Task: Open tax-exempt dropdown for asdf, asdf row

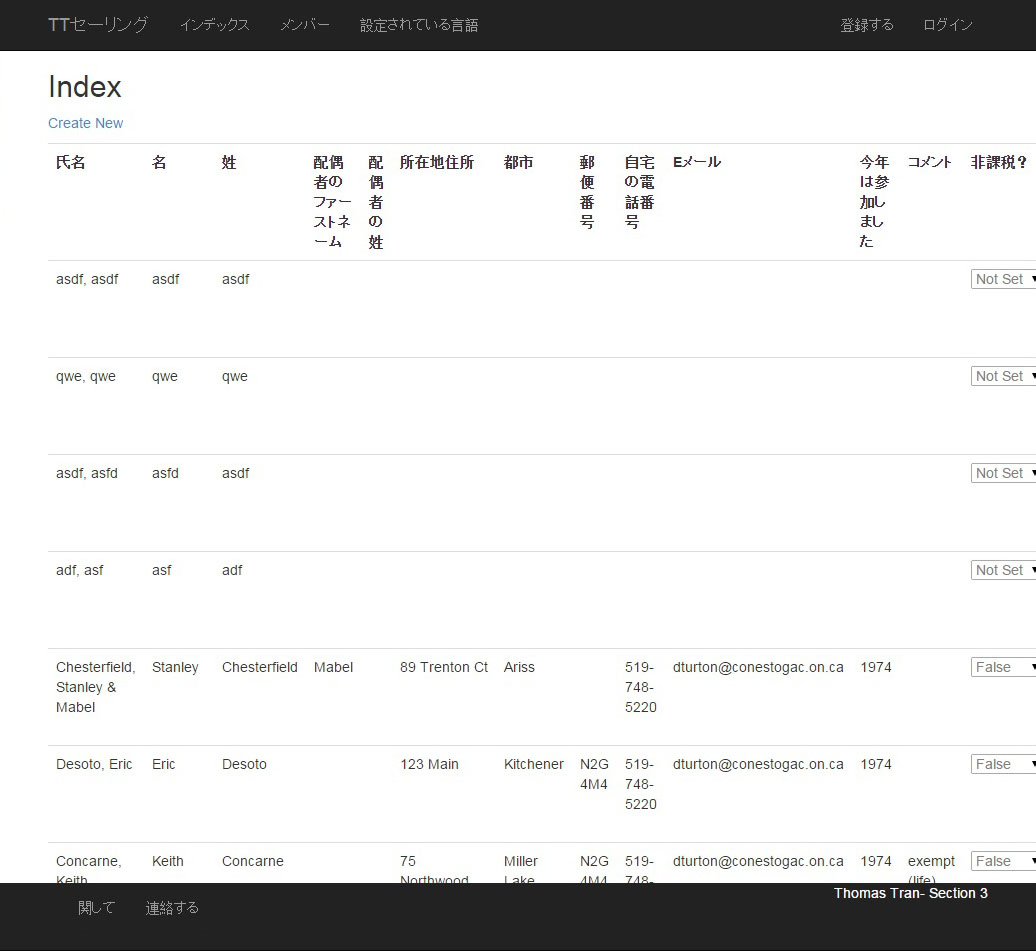Action: pyautogui.click(x=1003, y=280)
